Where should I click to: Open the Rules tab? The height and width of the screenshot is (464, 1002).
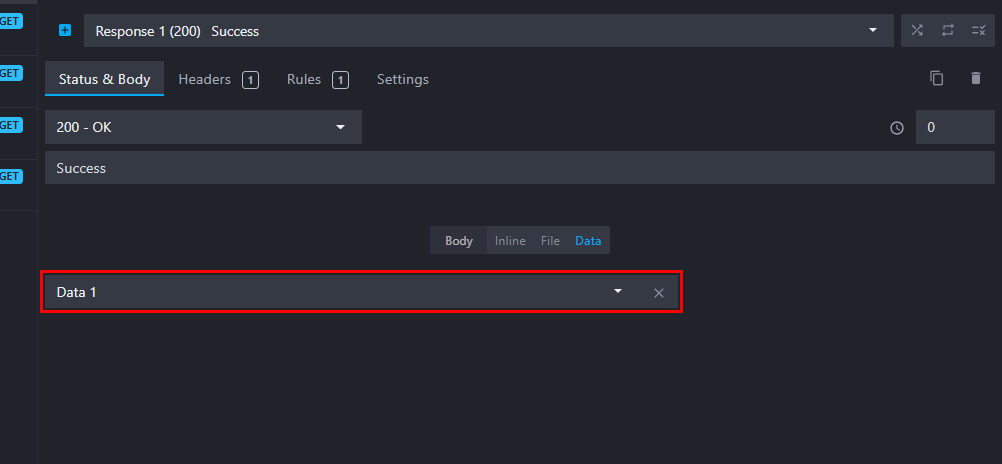316,79
